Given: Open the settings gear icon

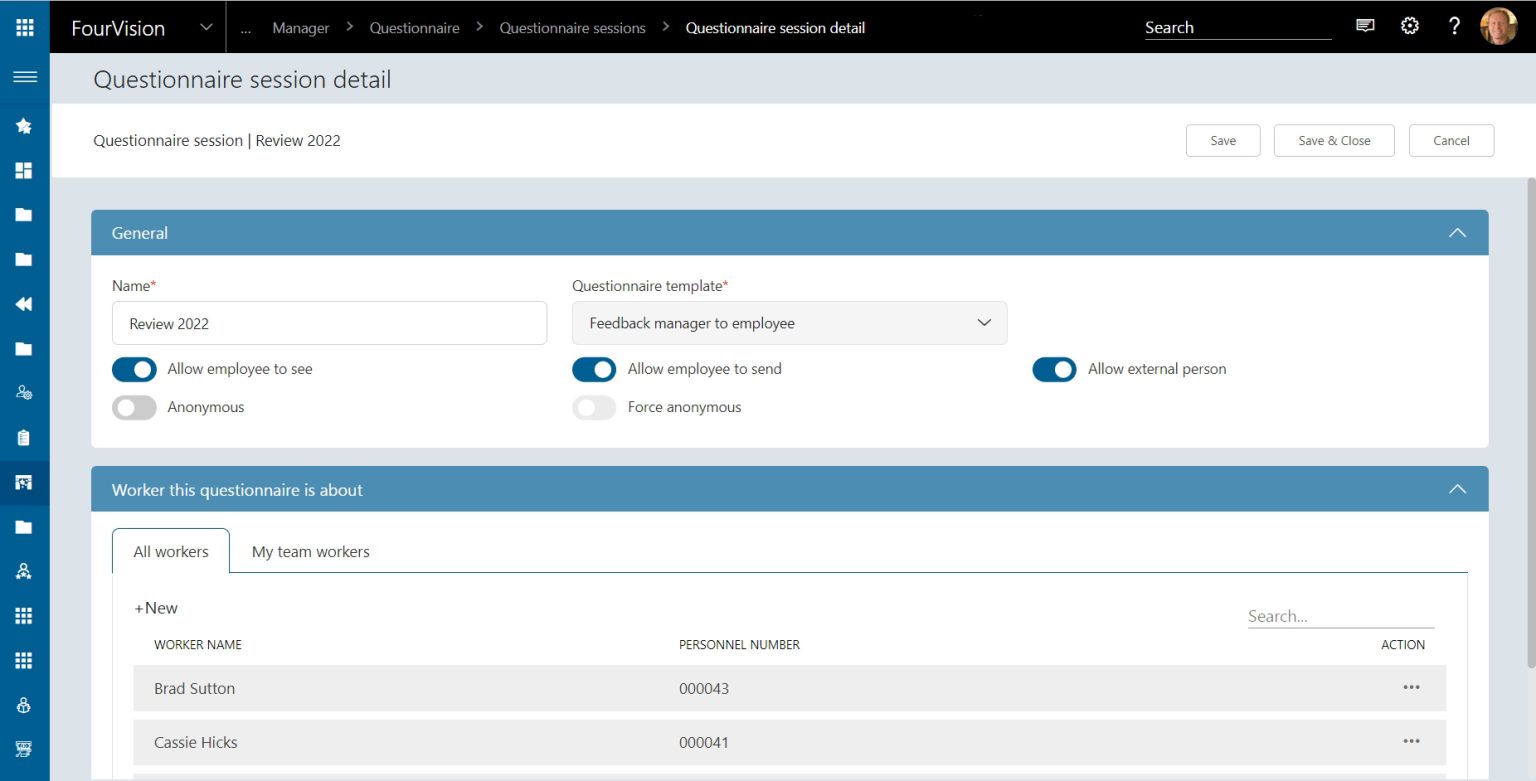Looking at the screenshot, I should point(1410,27).
